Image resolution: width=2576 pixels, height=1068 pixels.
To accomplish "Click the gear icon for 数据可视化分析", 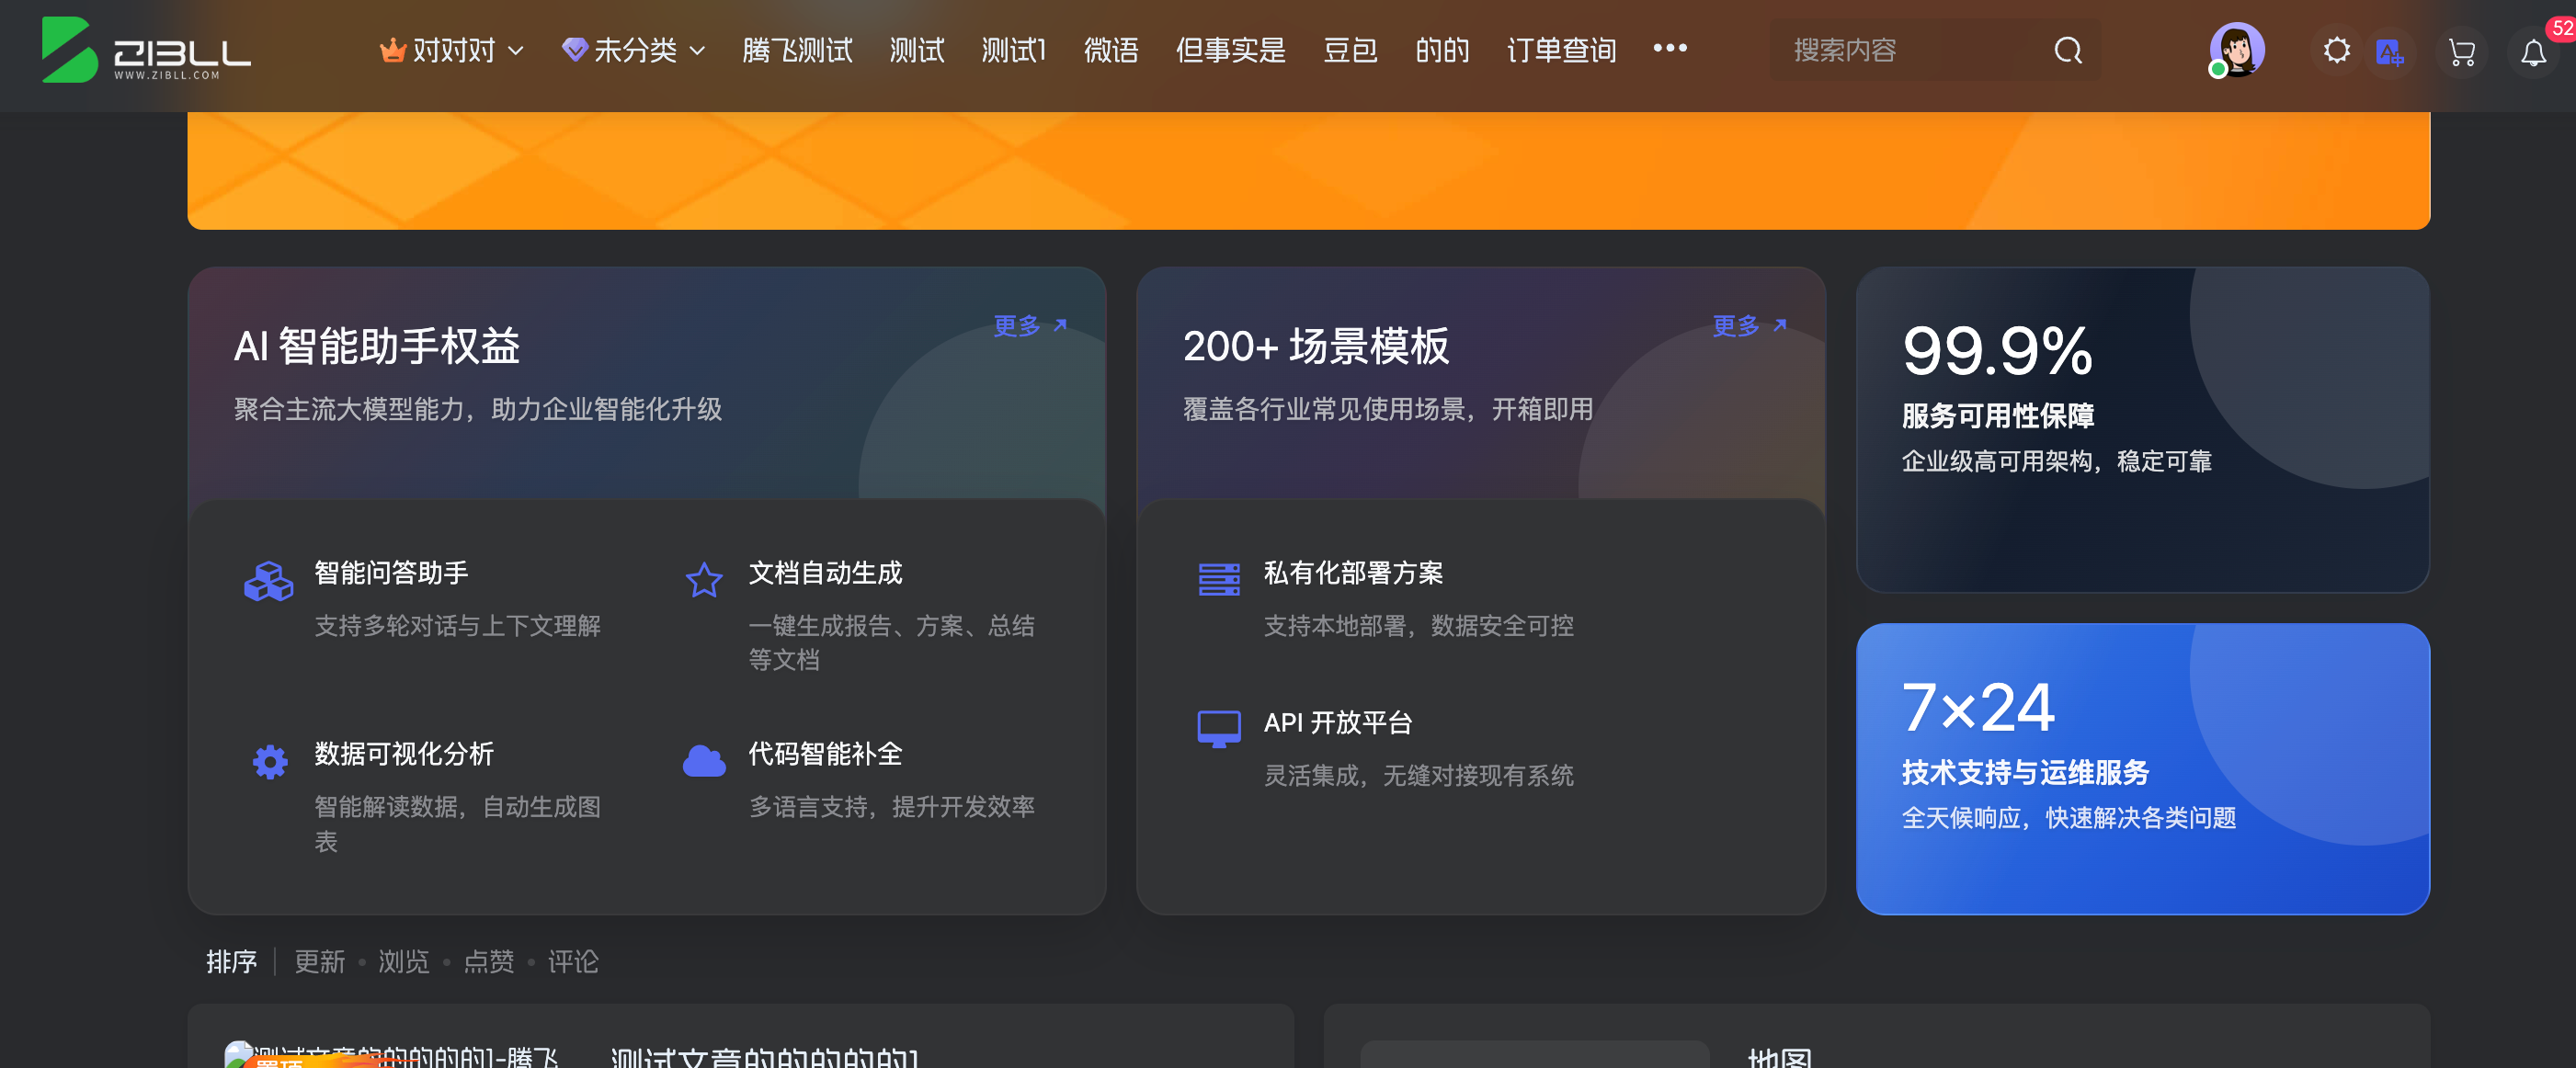I will pos(269,762).
